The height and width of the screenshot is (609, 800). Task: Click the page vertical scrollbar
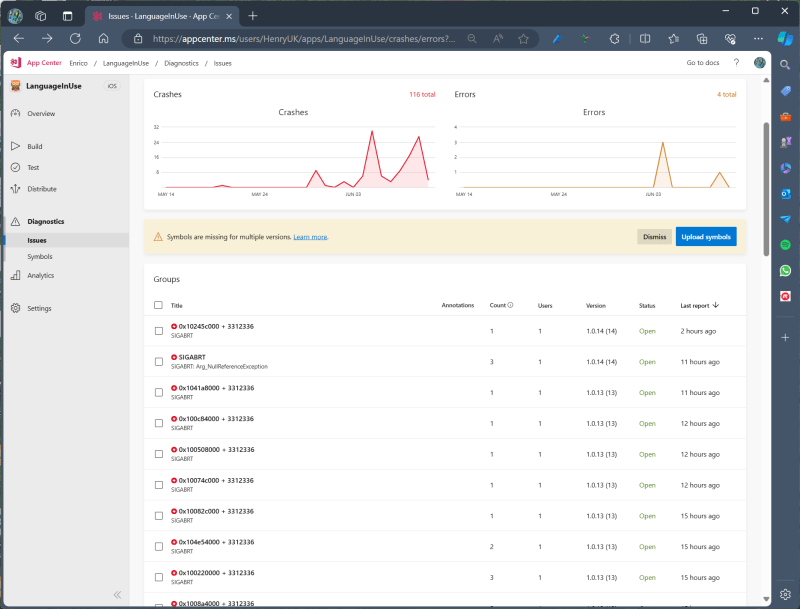click(x=766, y=189)
